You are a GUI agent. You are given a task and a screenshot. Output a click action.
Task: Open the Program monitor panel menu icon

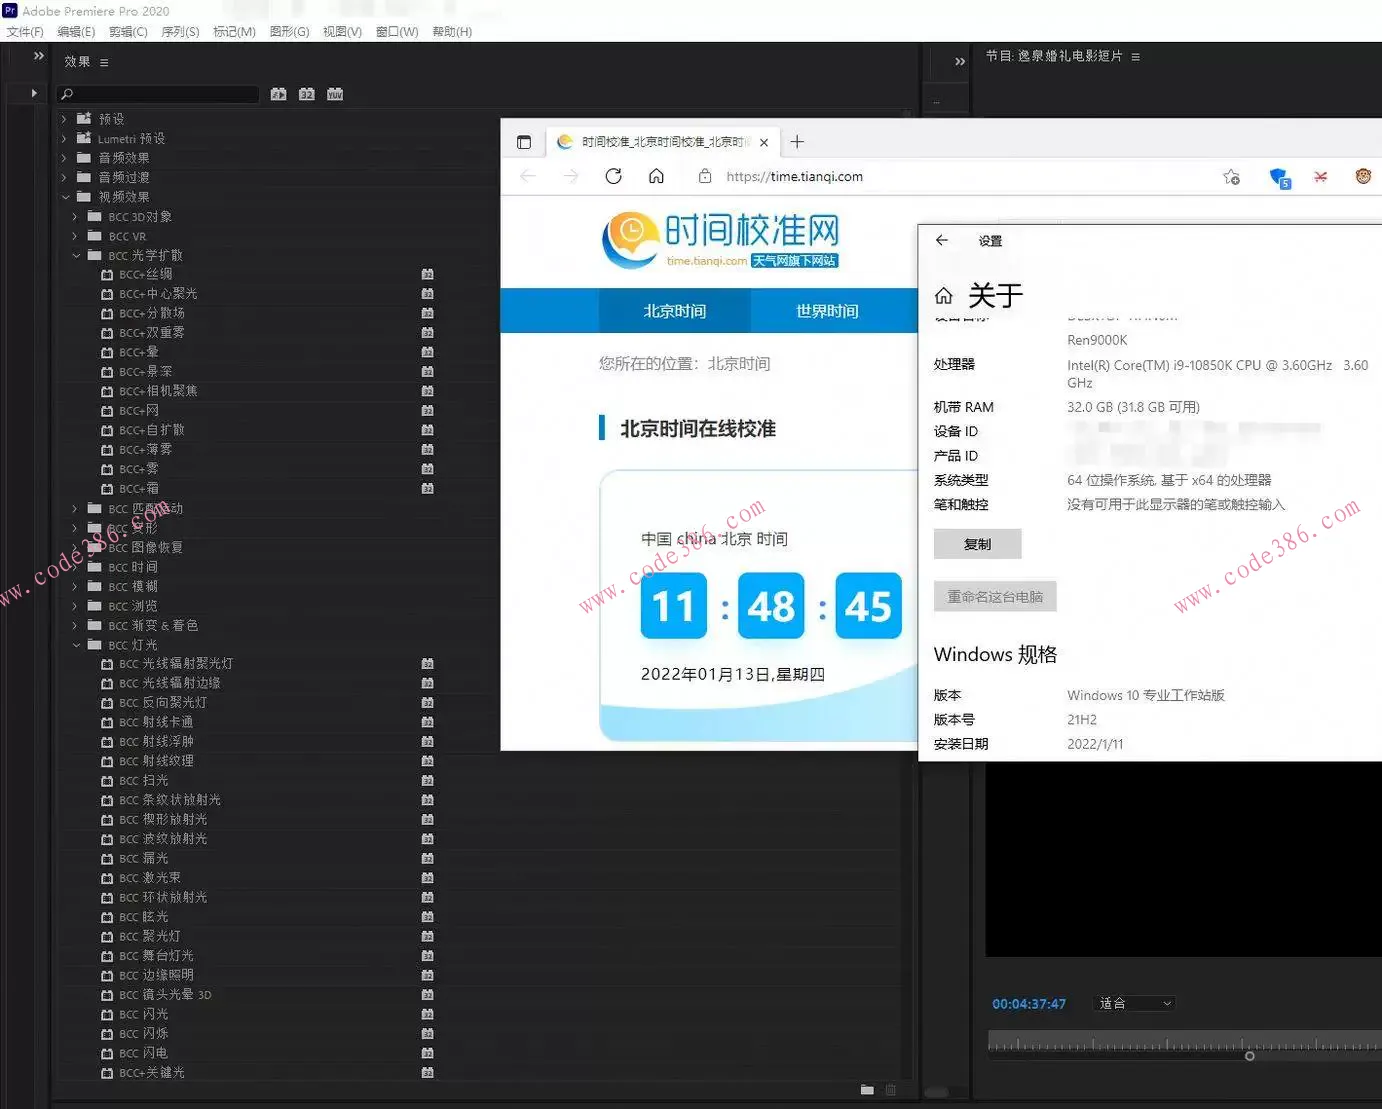(x=1135, y=57)
